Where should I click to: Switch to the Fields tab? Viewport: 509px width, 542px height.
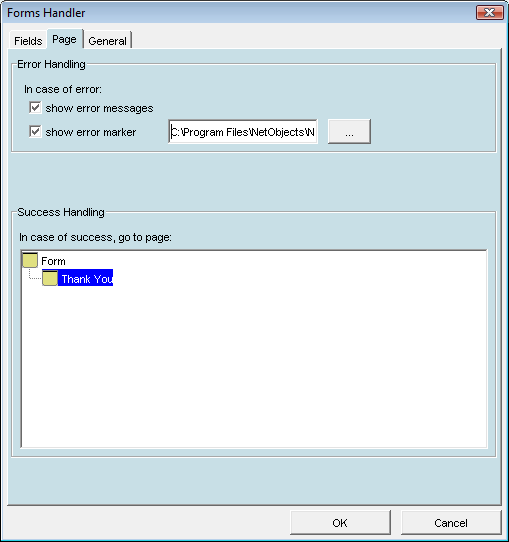pos(28,41)
